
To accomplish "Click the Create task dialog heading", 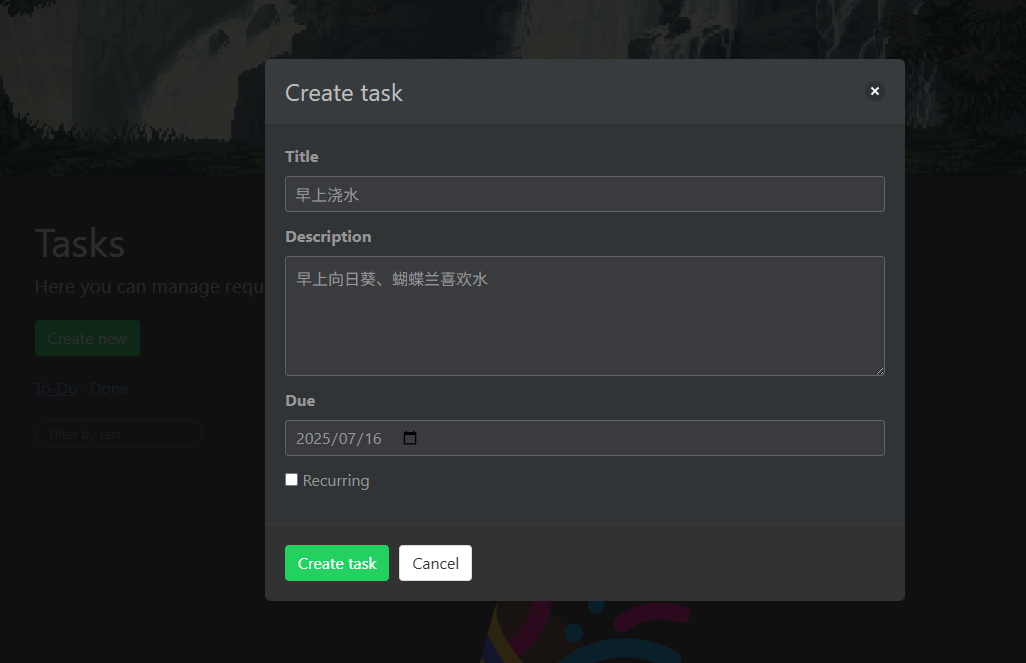I will tap(344, 93).
